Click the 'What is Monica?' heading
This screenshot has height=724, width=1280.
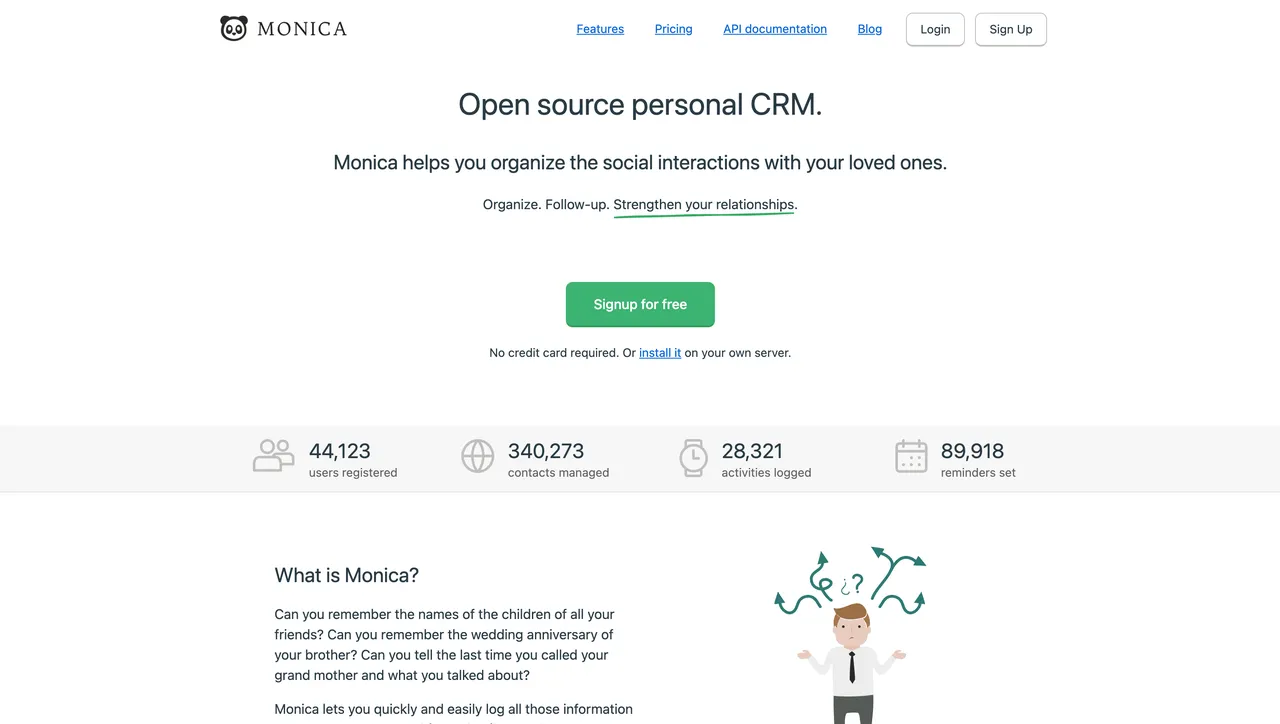coord(347,575)
